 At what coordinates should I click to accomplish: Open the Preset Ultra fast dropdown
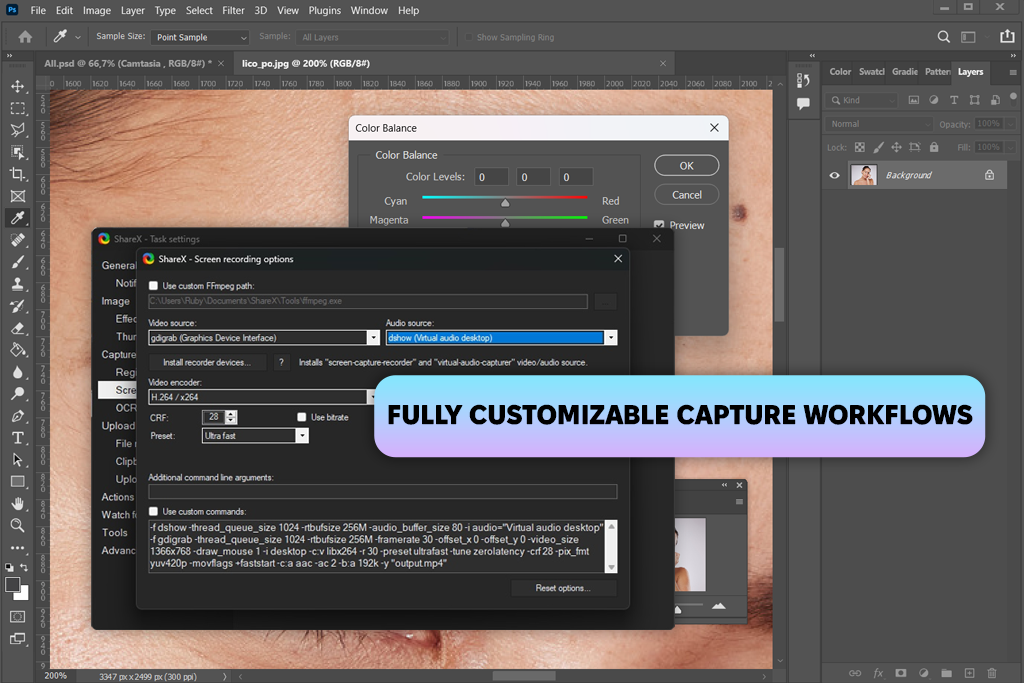(255, 436)
